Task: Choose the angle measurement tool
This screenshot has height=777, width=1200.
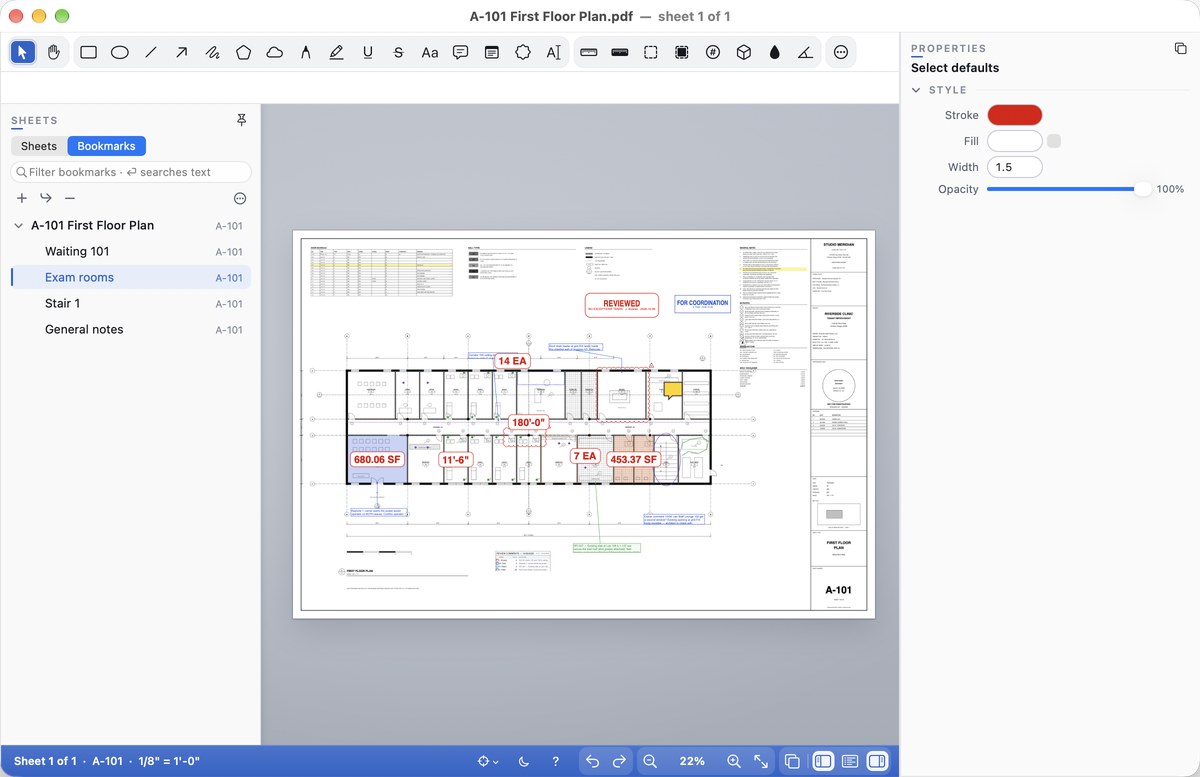Action: (x=806, y=52)
